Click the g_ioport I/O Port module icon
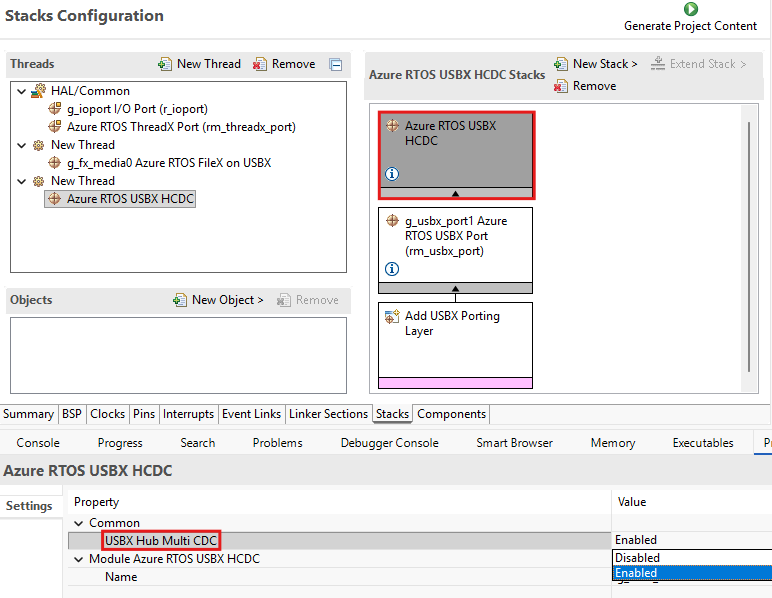Image resolution: width=772 pixels, height=598 pixels. 55,108
